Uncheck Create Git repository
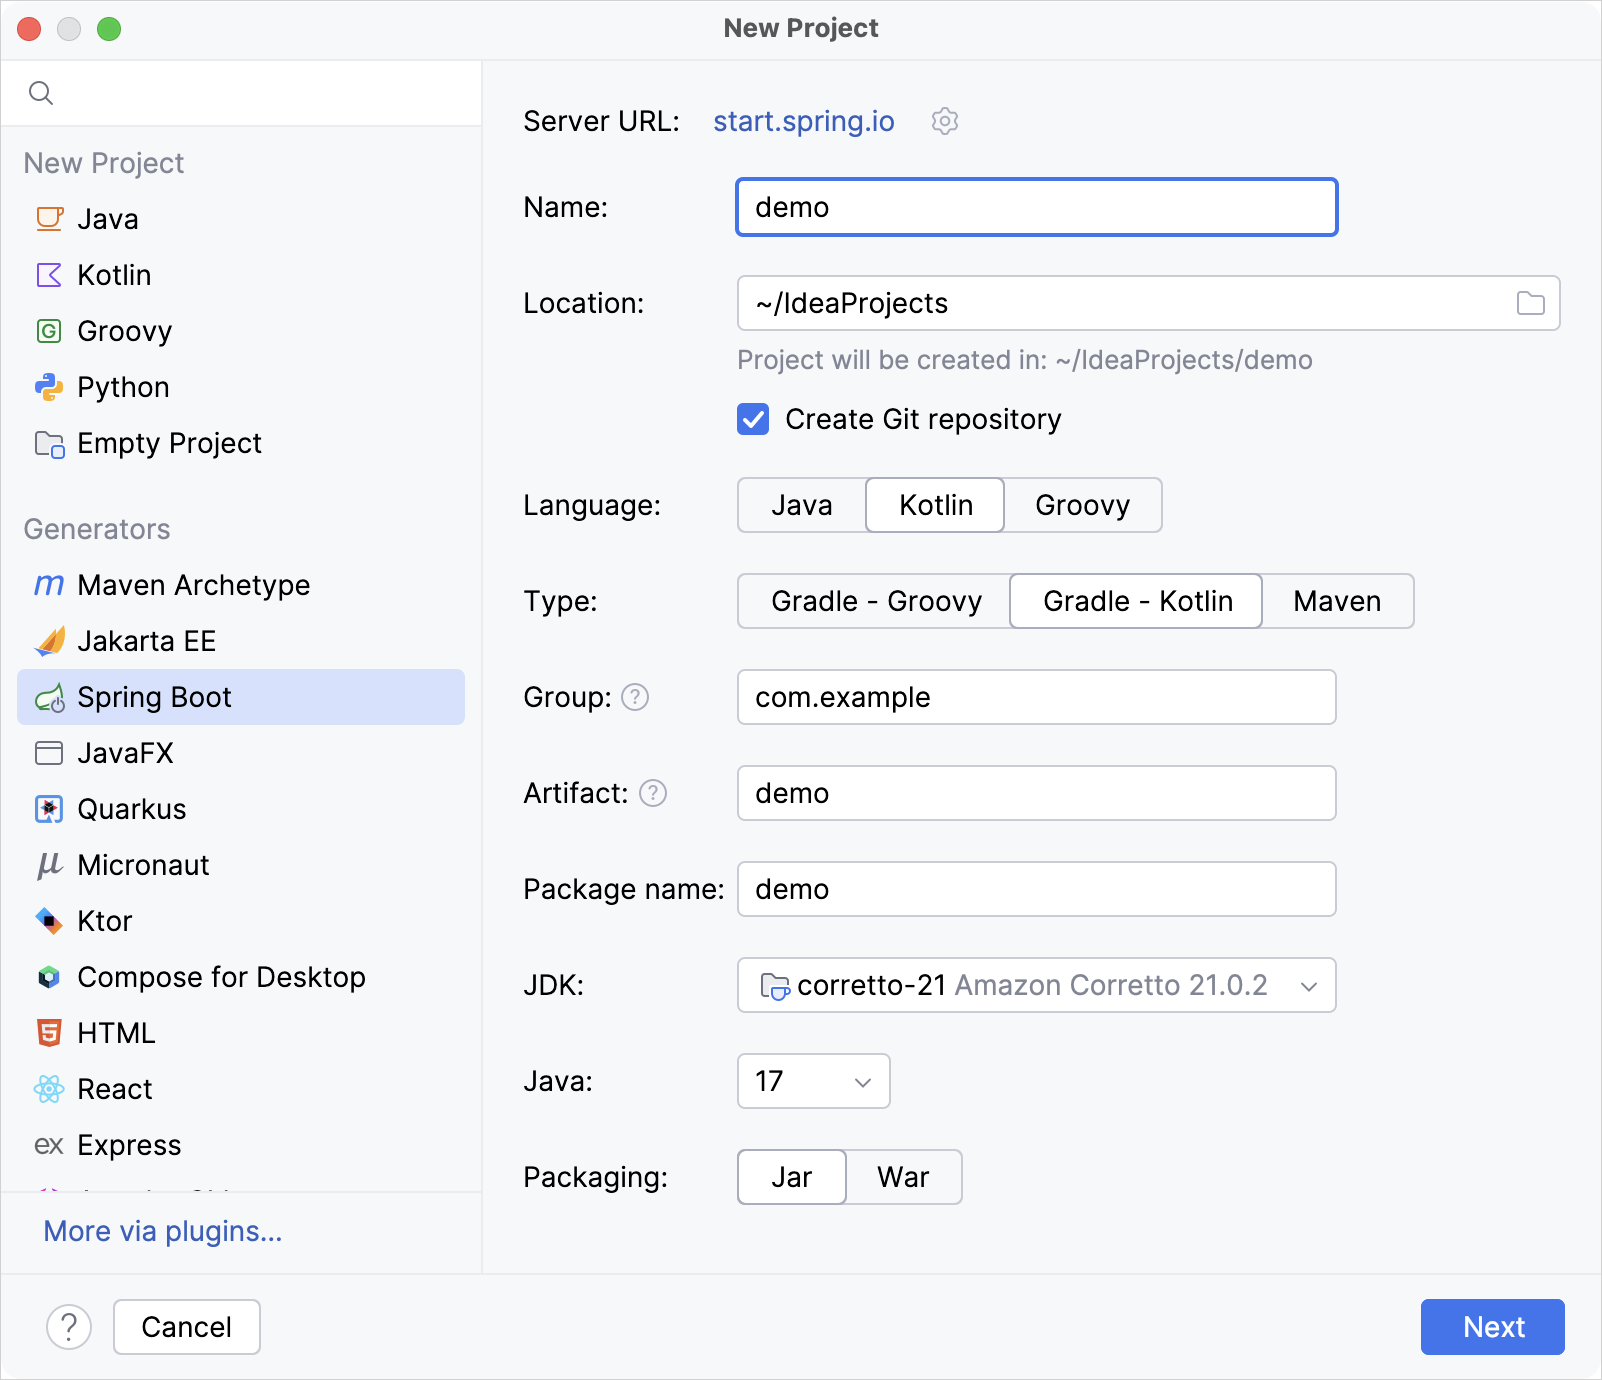This screenshot has height=1380, width=1602. tap(753, 419)
